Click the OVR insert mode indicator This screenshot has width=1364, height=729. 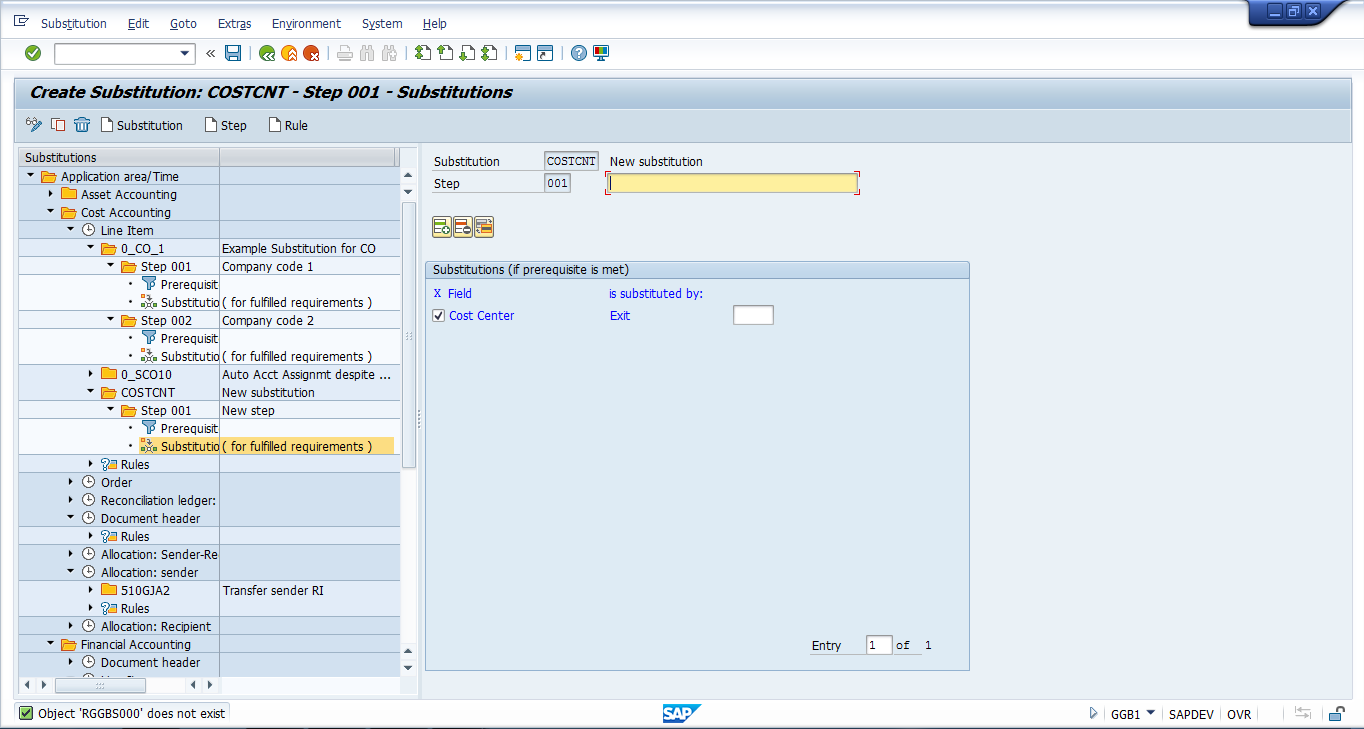pyautogui.click(x=1239, y=714)
